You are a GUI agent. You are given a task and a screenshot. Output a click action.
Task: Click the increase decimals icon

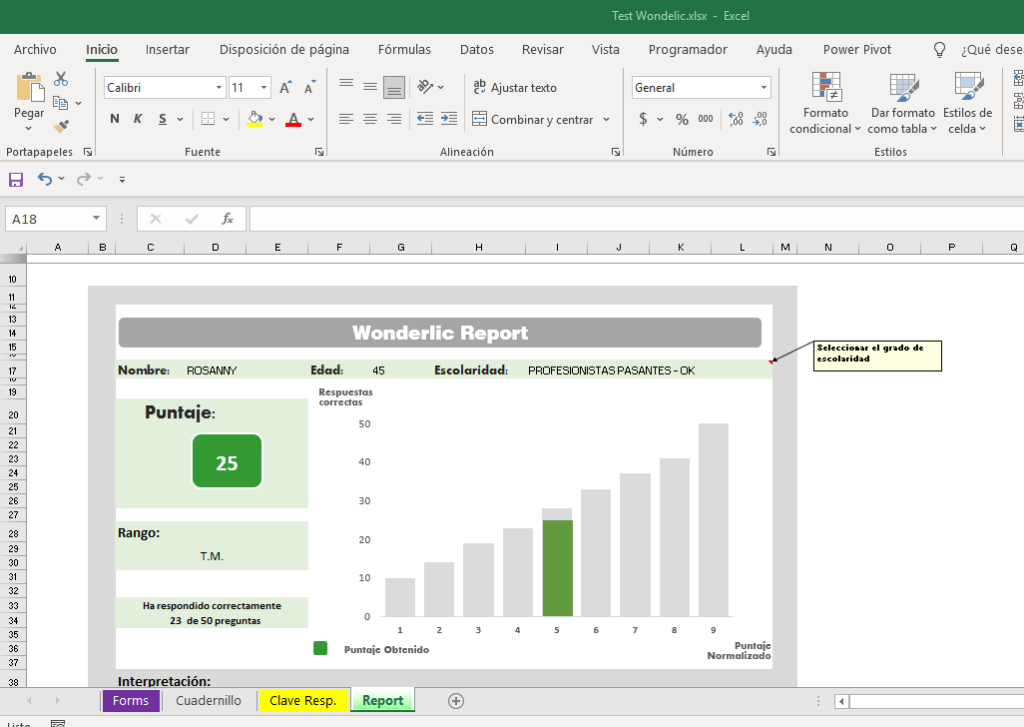[736, 119]
